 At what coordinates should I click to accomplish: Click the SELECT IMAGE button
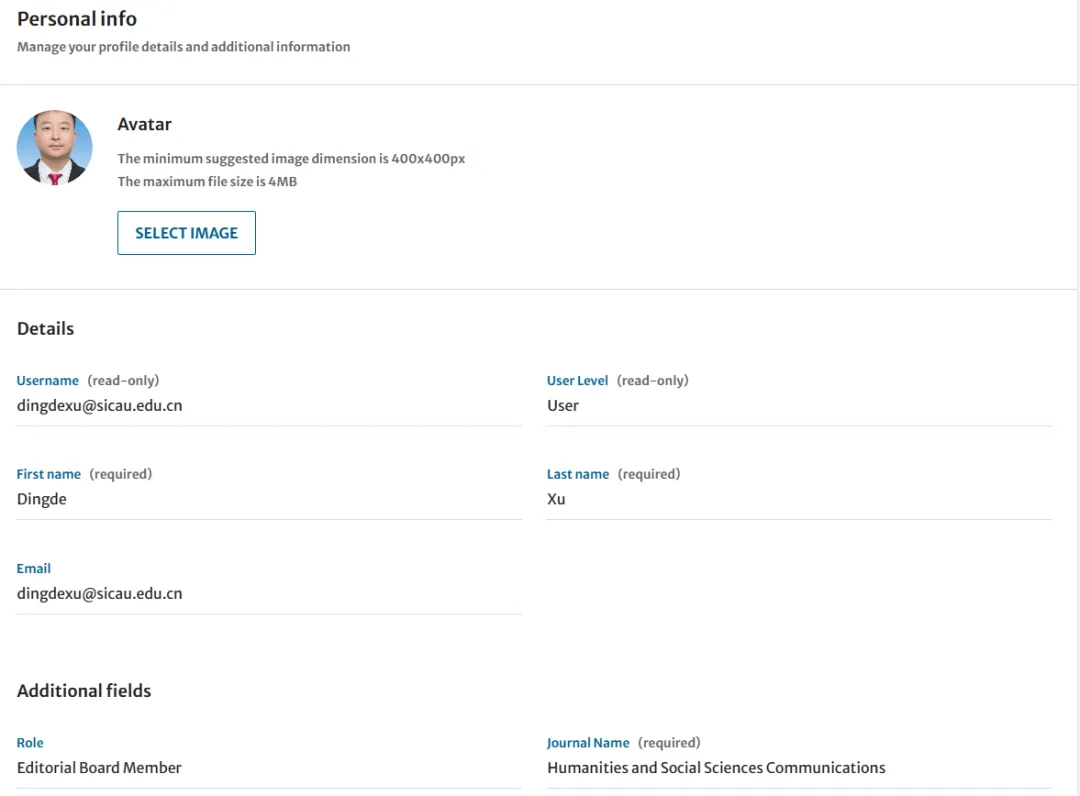point(186,233)
